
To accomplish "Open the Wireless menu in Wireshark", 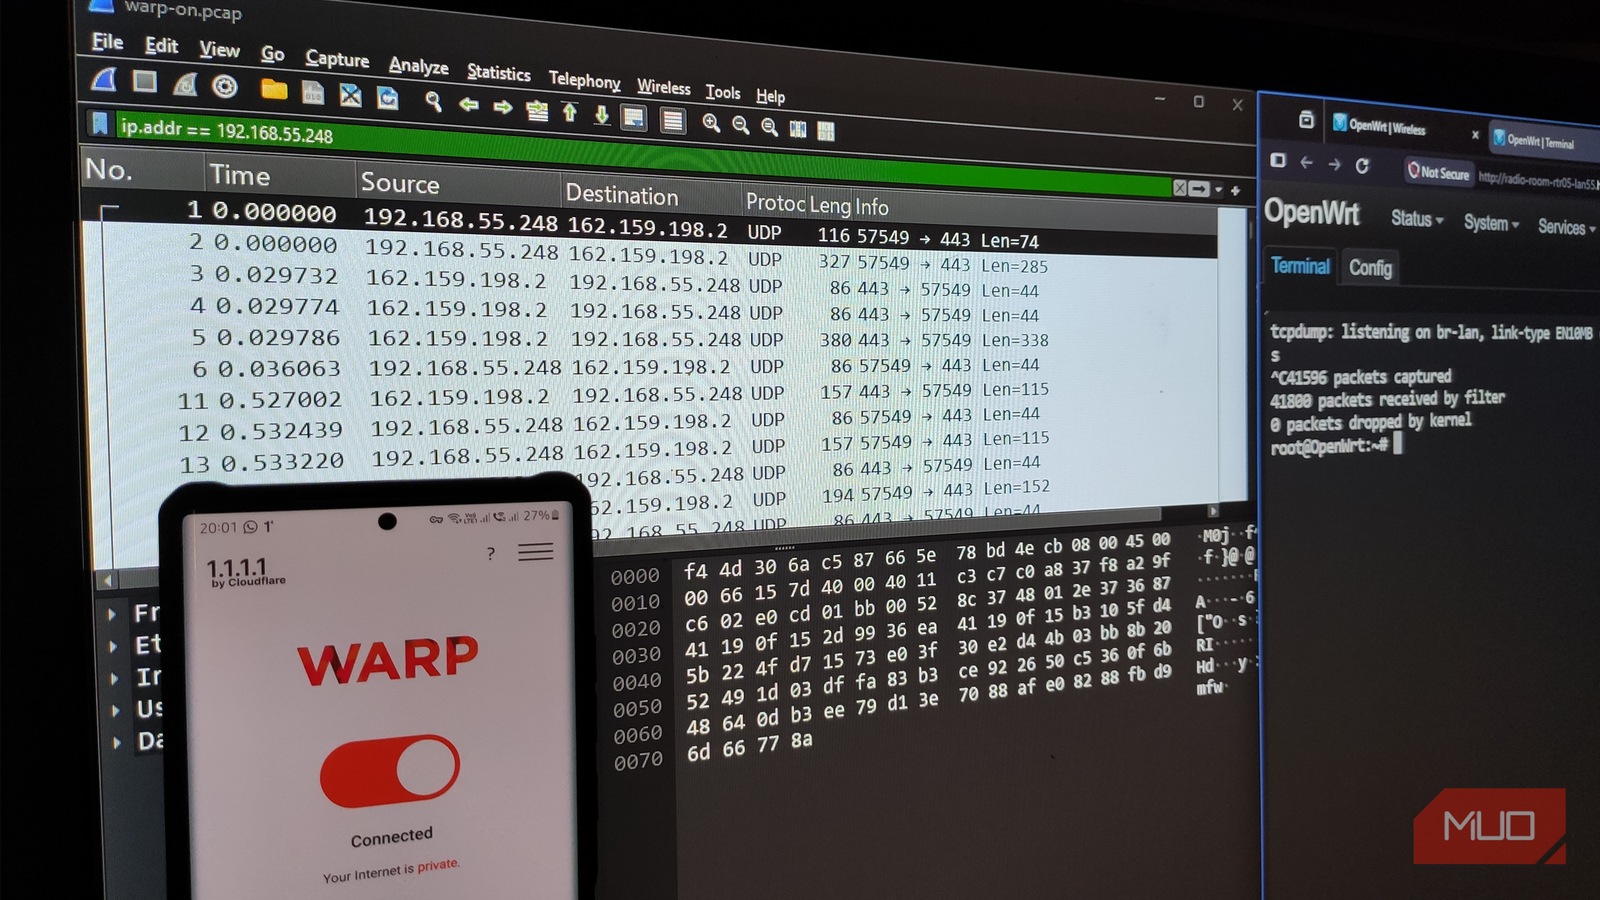I will [x=664, y=87].
